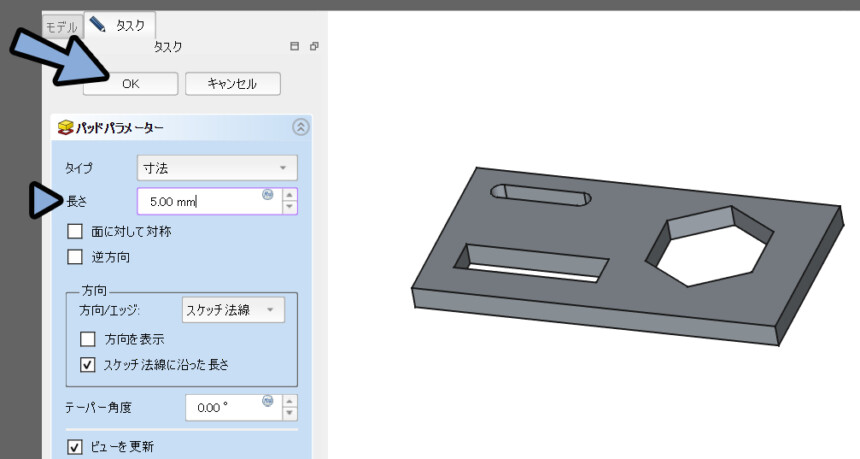Click the rounded slot hole on model
The height and width of the screenshot is (459, 860).
[x=541, y=195]
